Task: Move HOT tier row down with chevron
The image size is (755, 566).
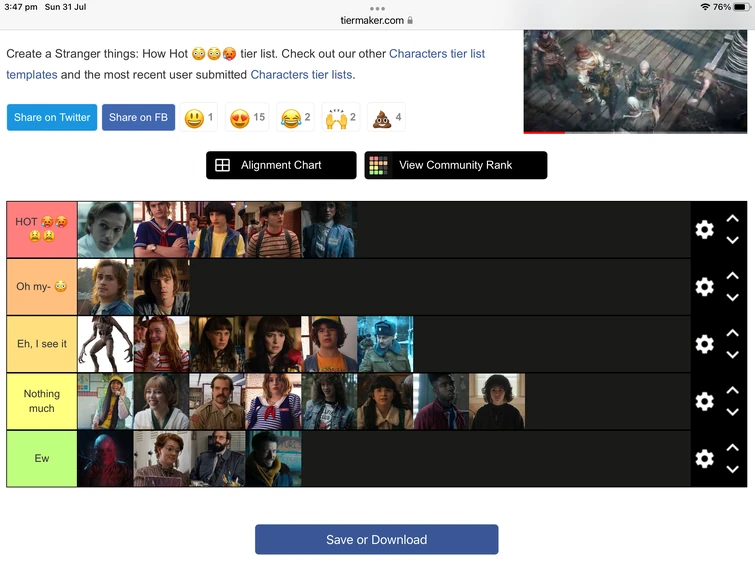Action: pyautogui.click(x=732, y=240)
